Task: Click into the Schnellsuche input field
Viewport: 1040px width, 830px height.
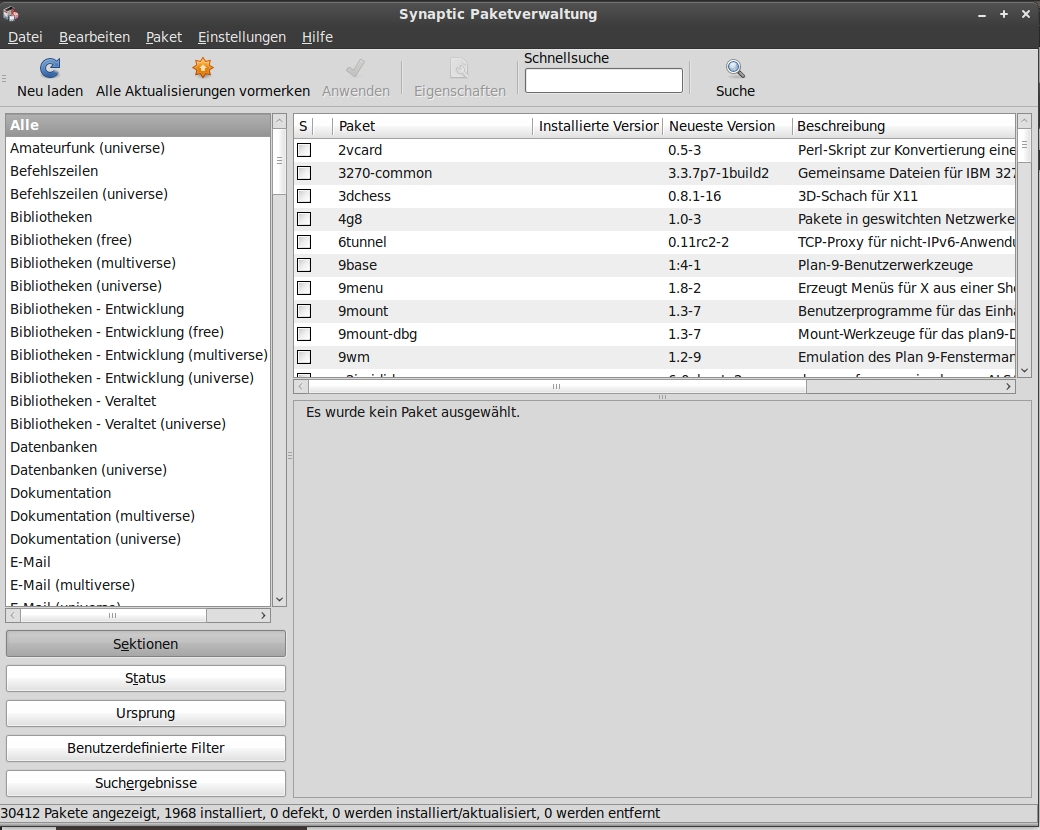Action: point(603,80)
